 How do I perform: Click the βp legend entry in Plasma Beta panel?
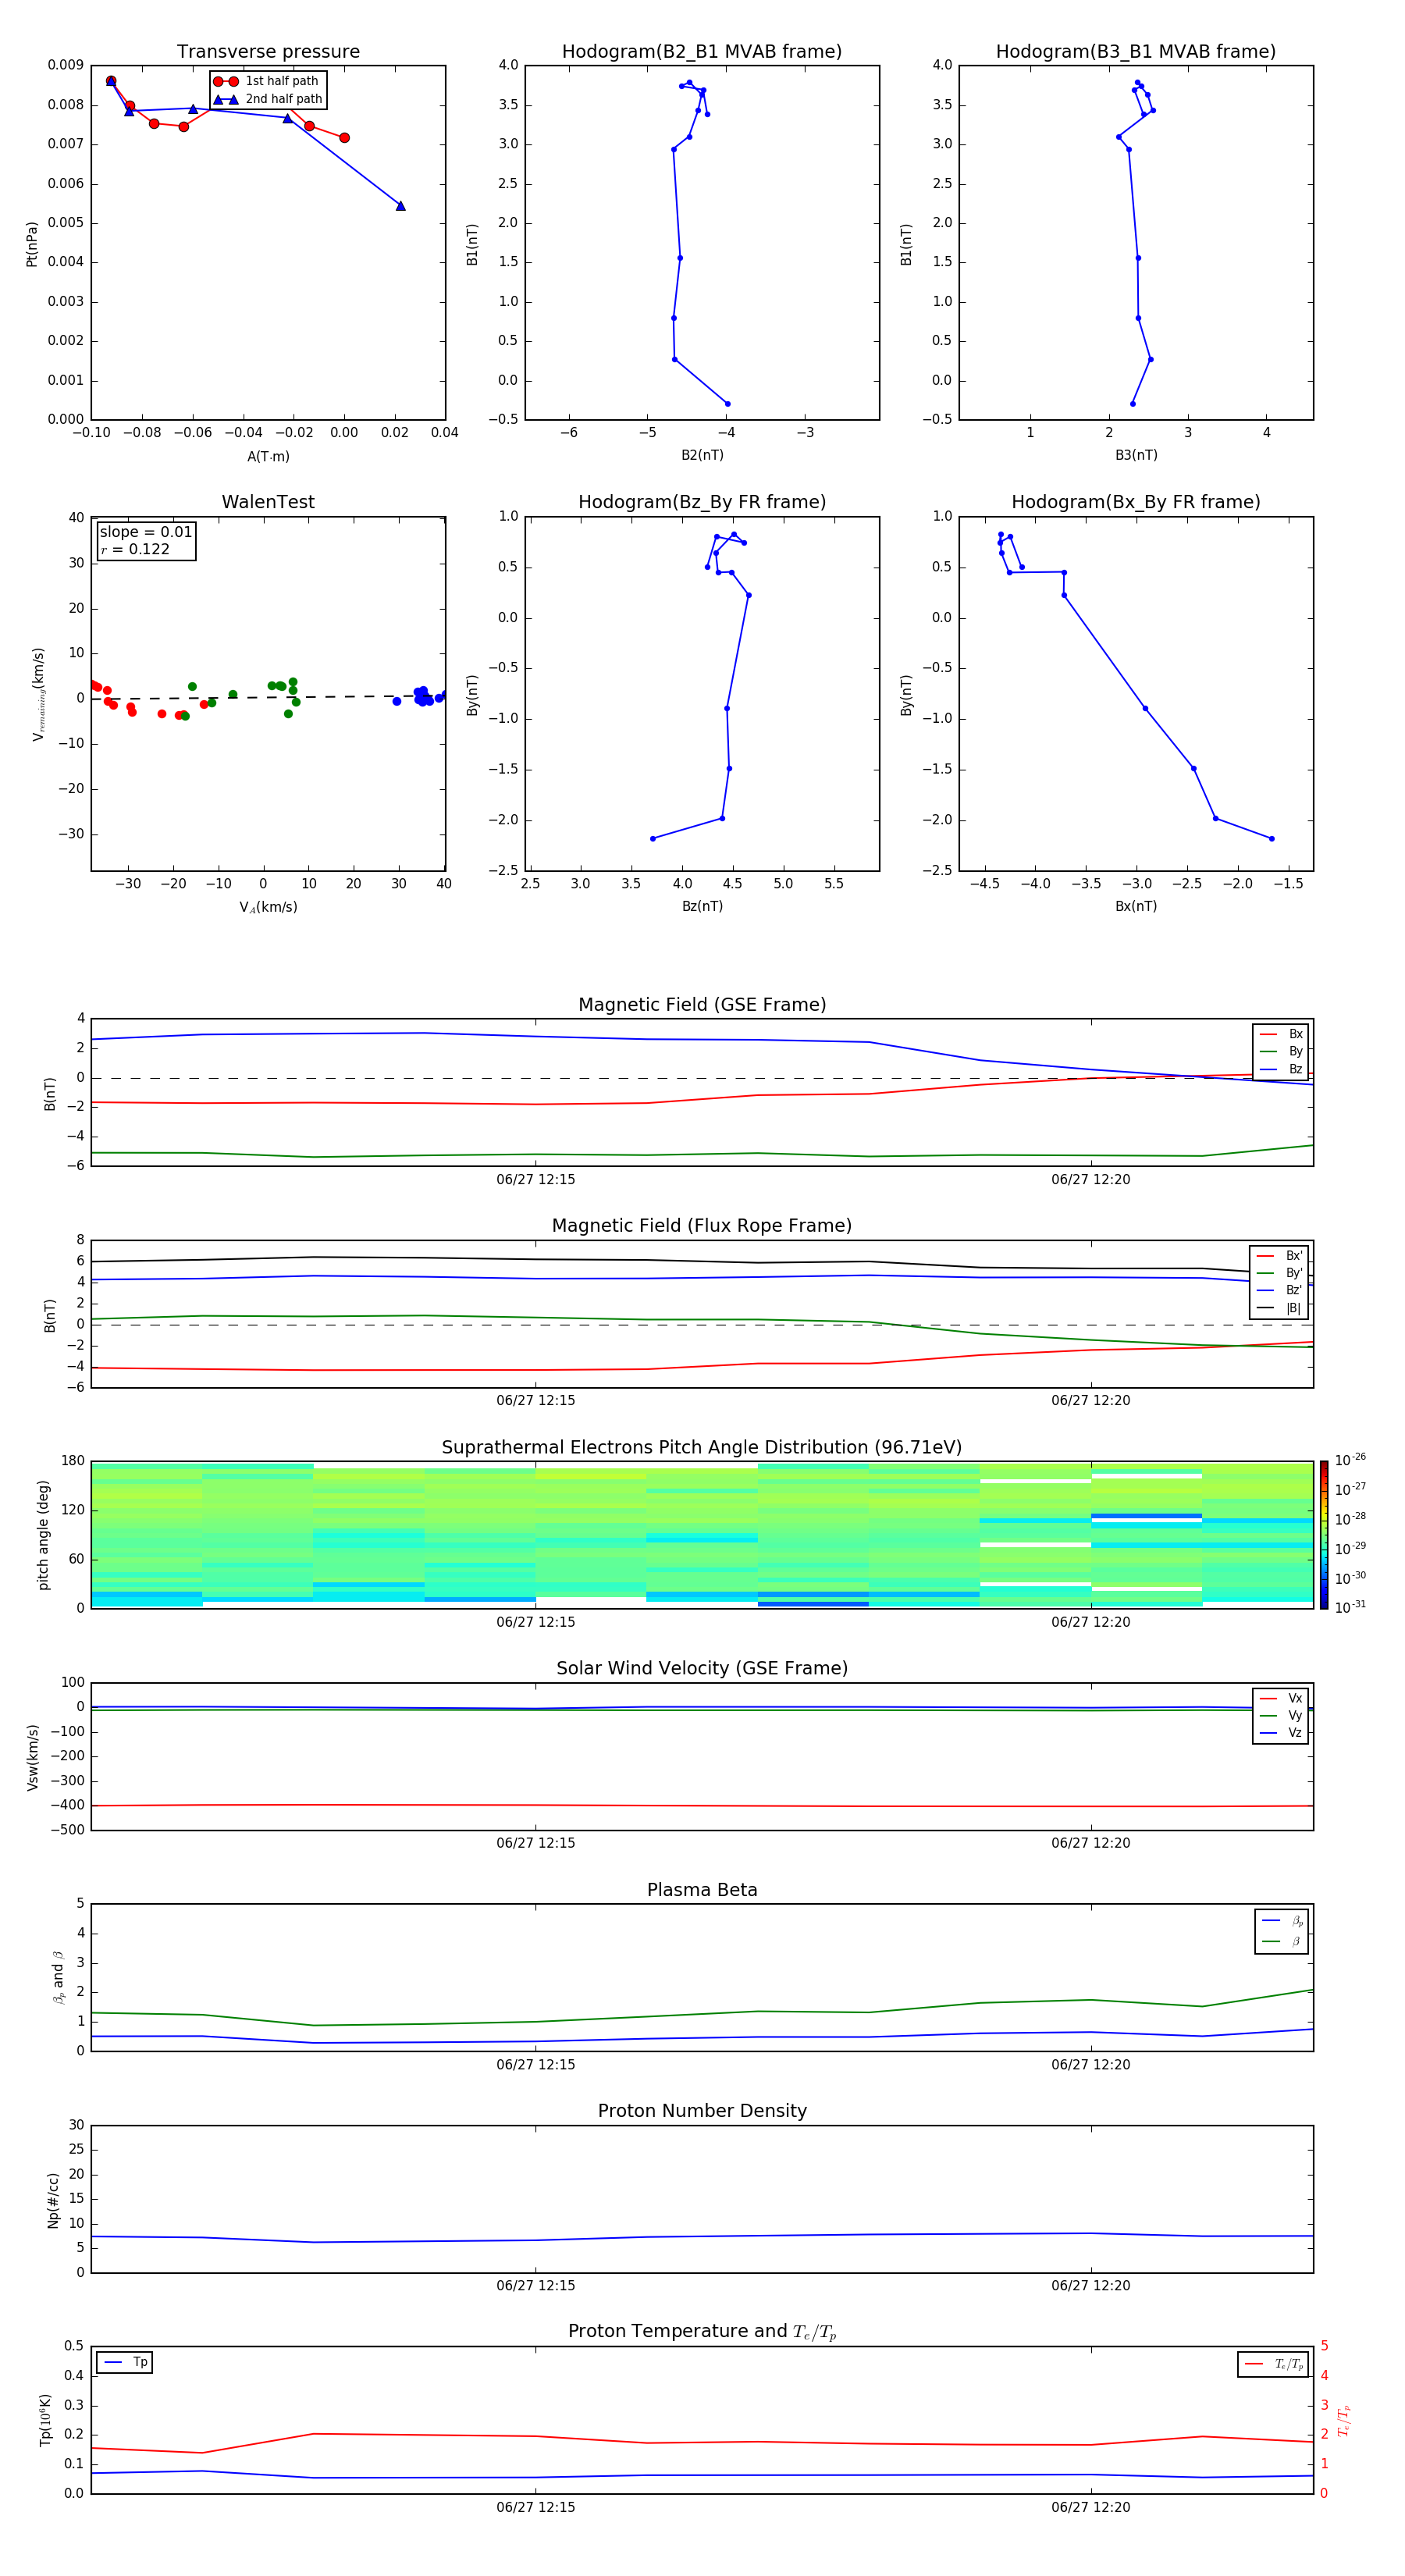[x=1282, y=1920]
